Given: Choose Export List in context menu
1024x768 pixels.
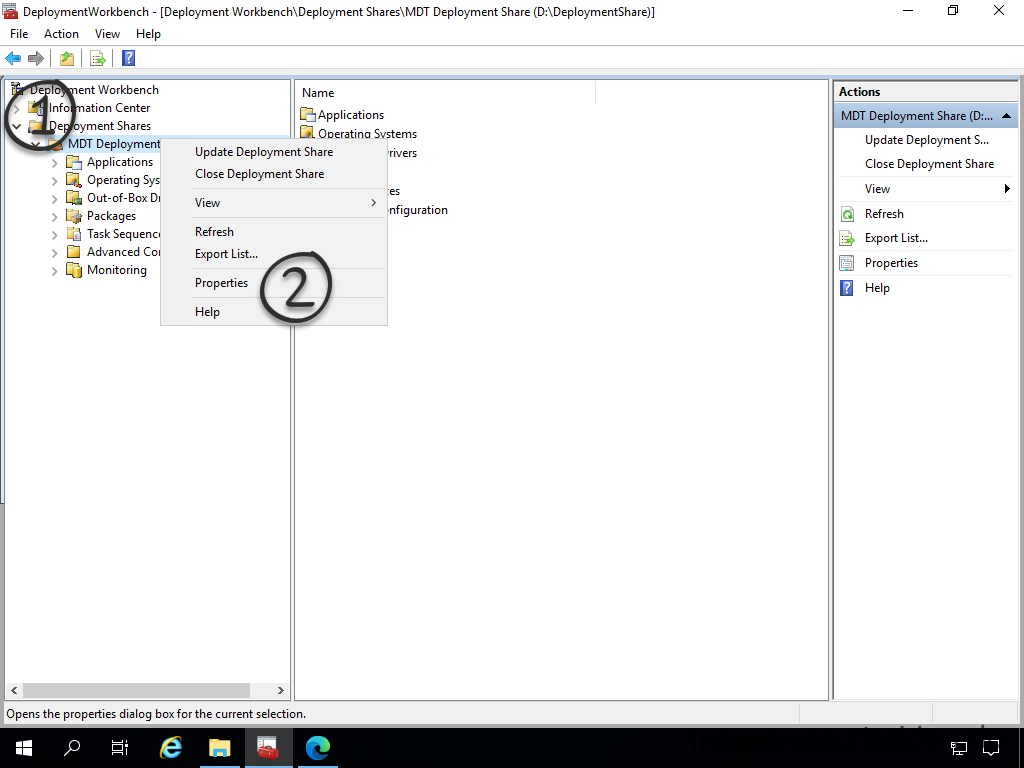Looking at the screenshot, I should pyautogui.click(x=274, y=254).
